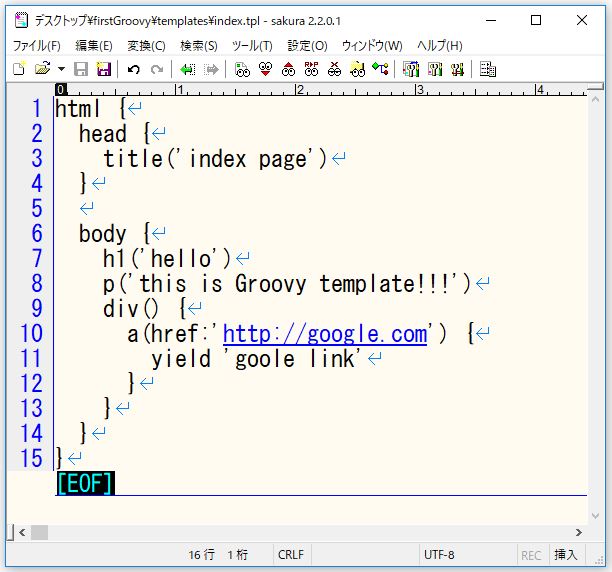Click 'yield' keyword on line 11
Viewport: 612px width, 572px height.
(x=181, y=359)
